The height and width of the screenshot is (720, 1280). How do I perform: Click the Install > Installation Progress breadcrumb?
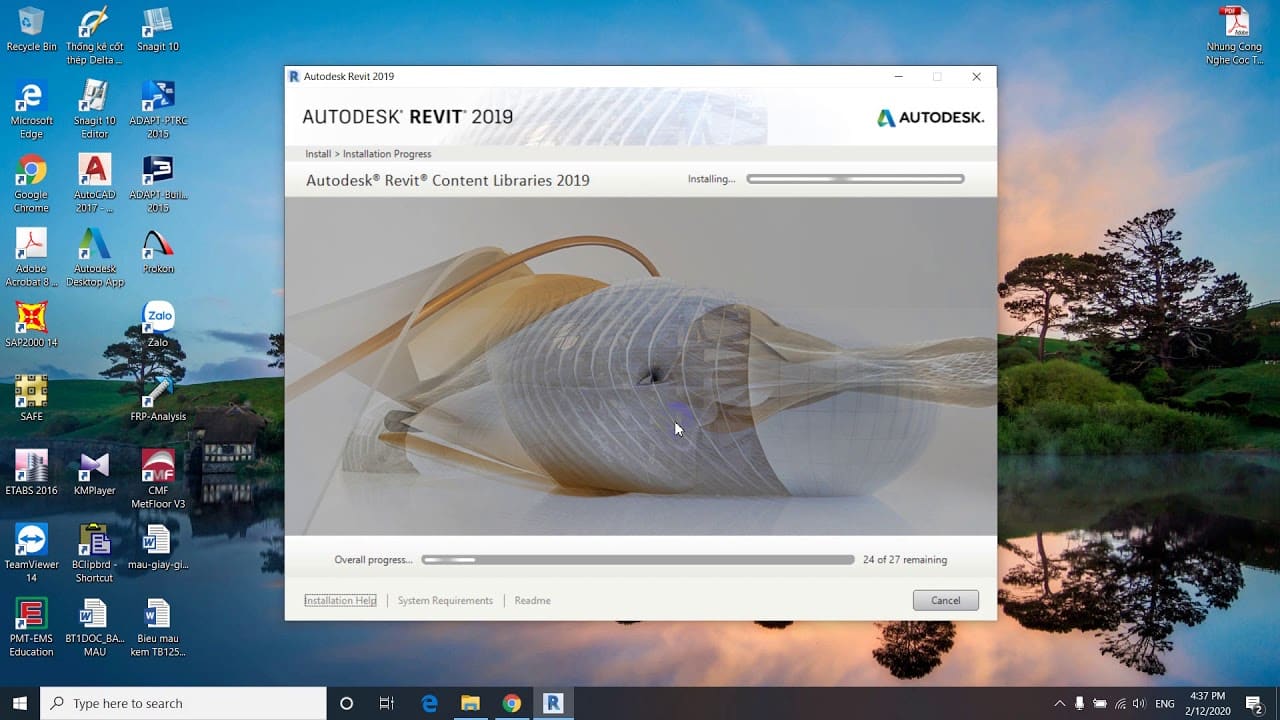pos(368,154)
